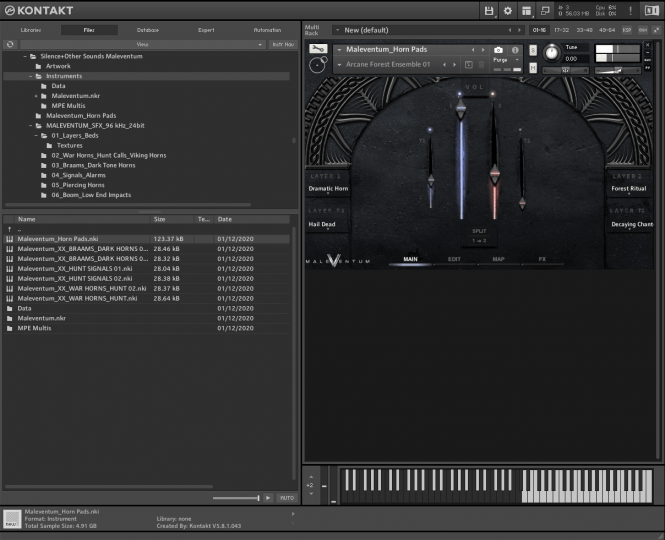665x540 pixels.
Task: Toggle Instr Nav pane
Action: point(283,44)
